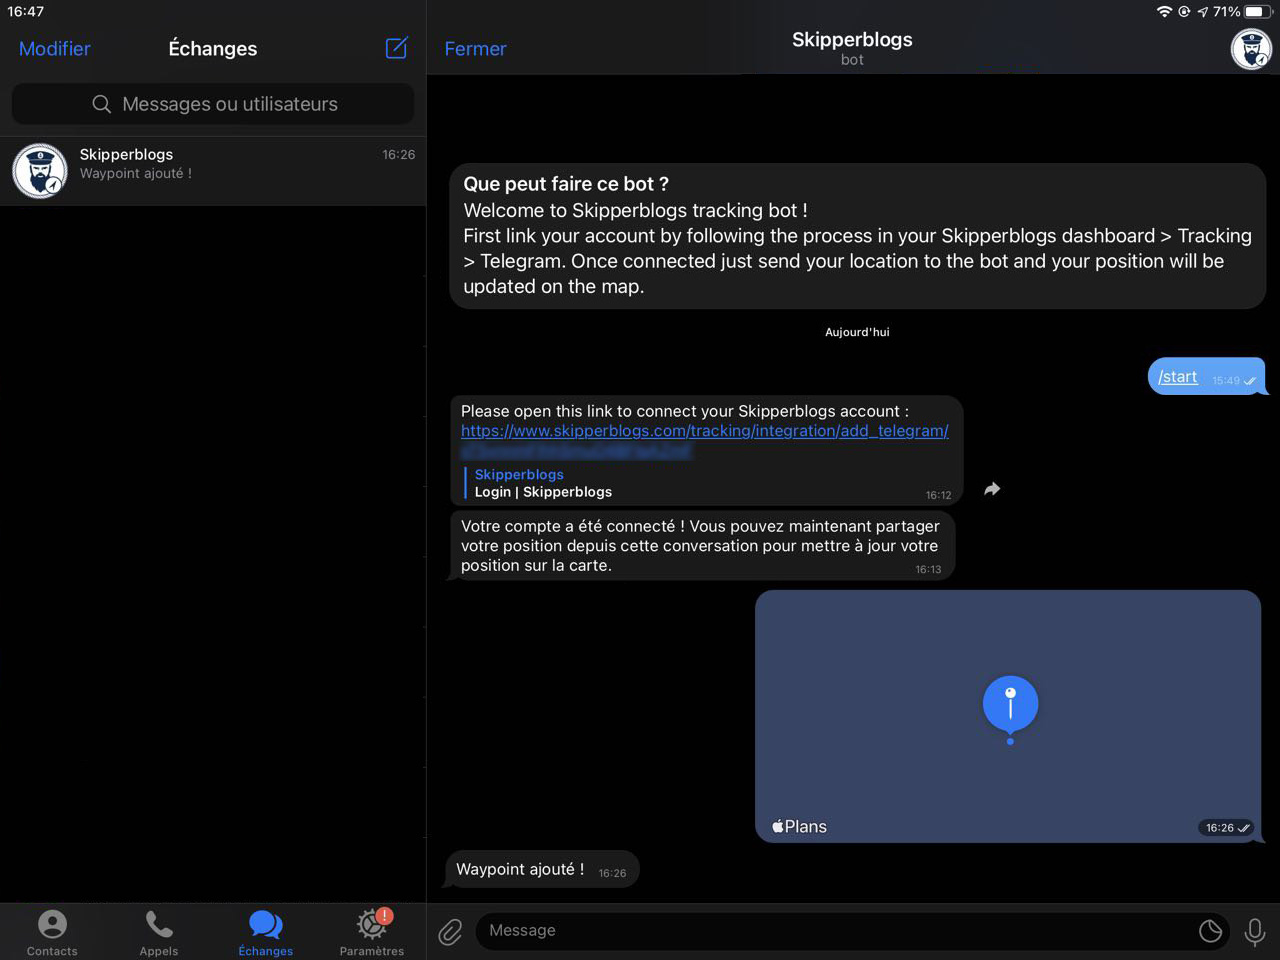1280x960 pixels.
Task: Tap the Que peut faire ce bot description
Action: tap(858, 236)
